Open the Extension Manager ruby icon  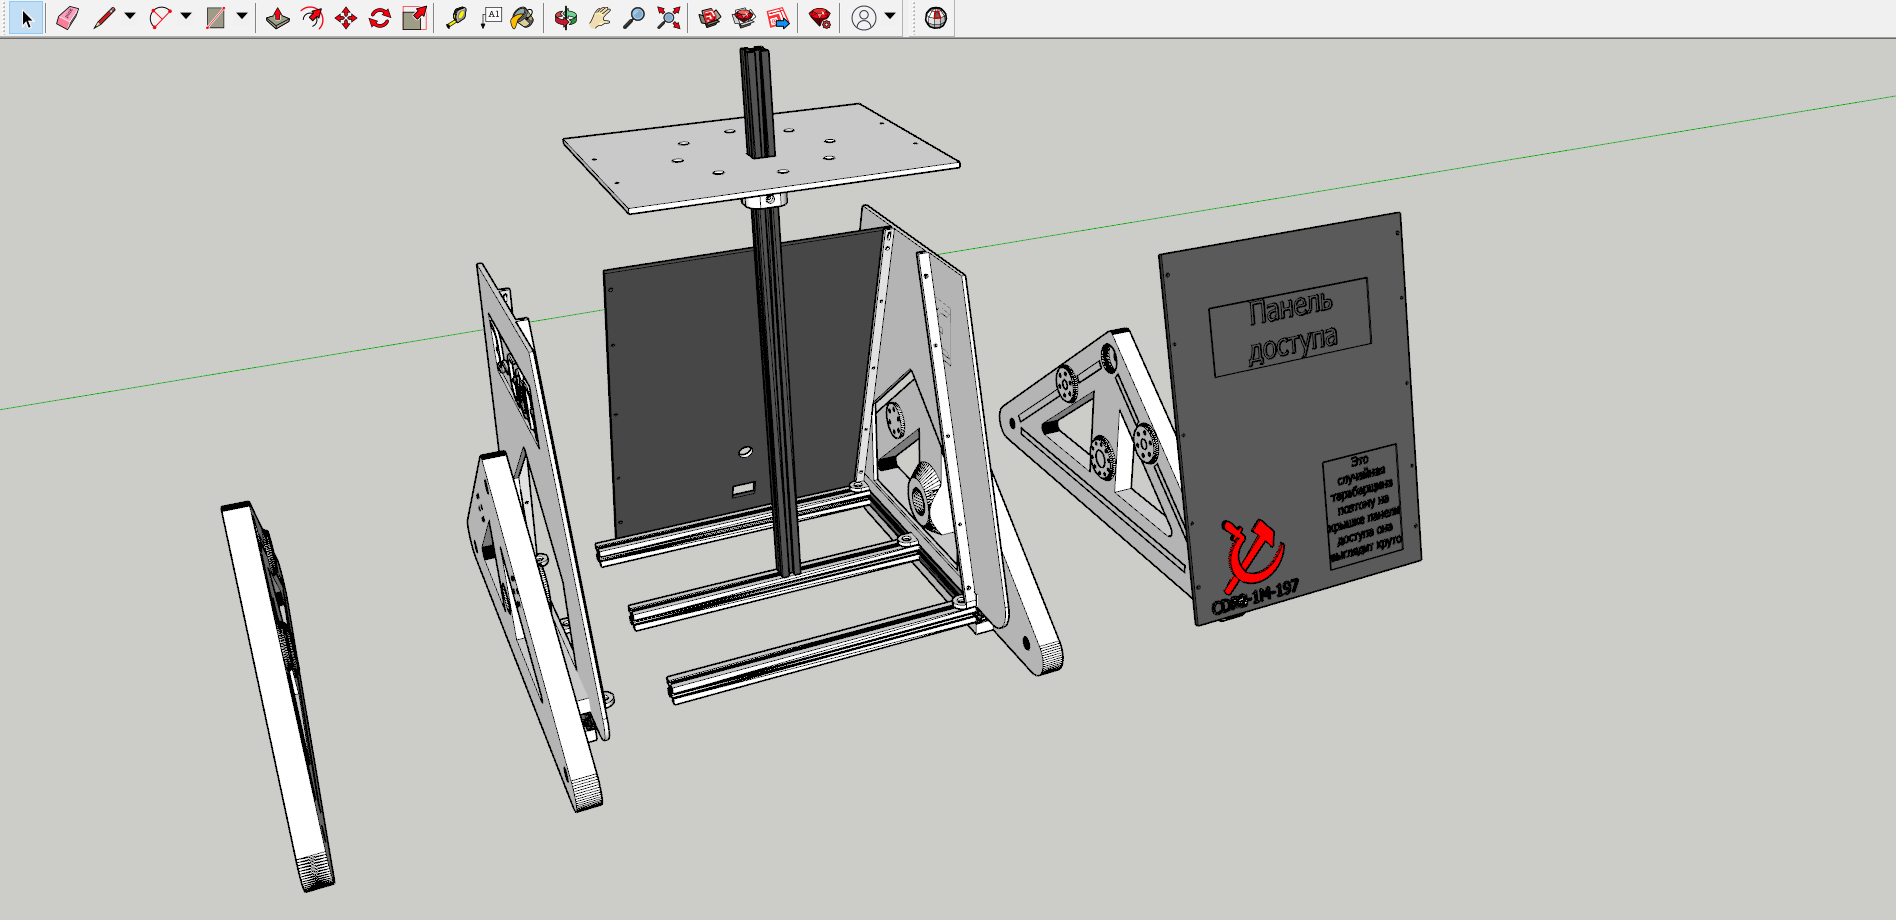coord(820,18)
